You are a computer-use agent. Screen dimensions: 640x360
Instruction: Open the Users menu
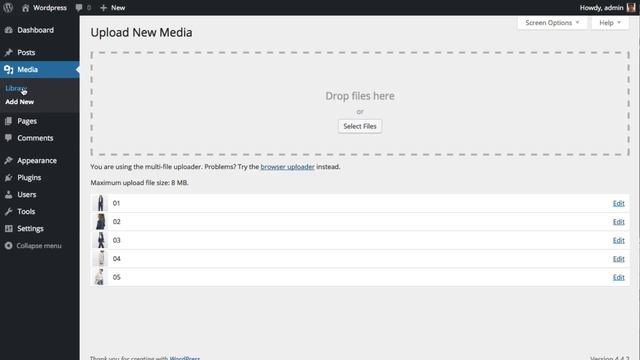[27, 195]
